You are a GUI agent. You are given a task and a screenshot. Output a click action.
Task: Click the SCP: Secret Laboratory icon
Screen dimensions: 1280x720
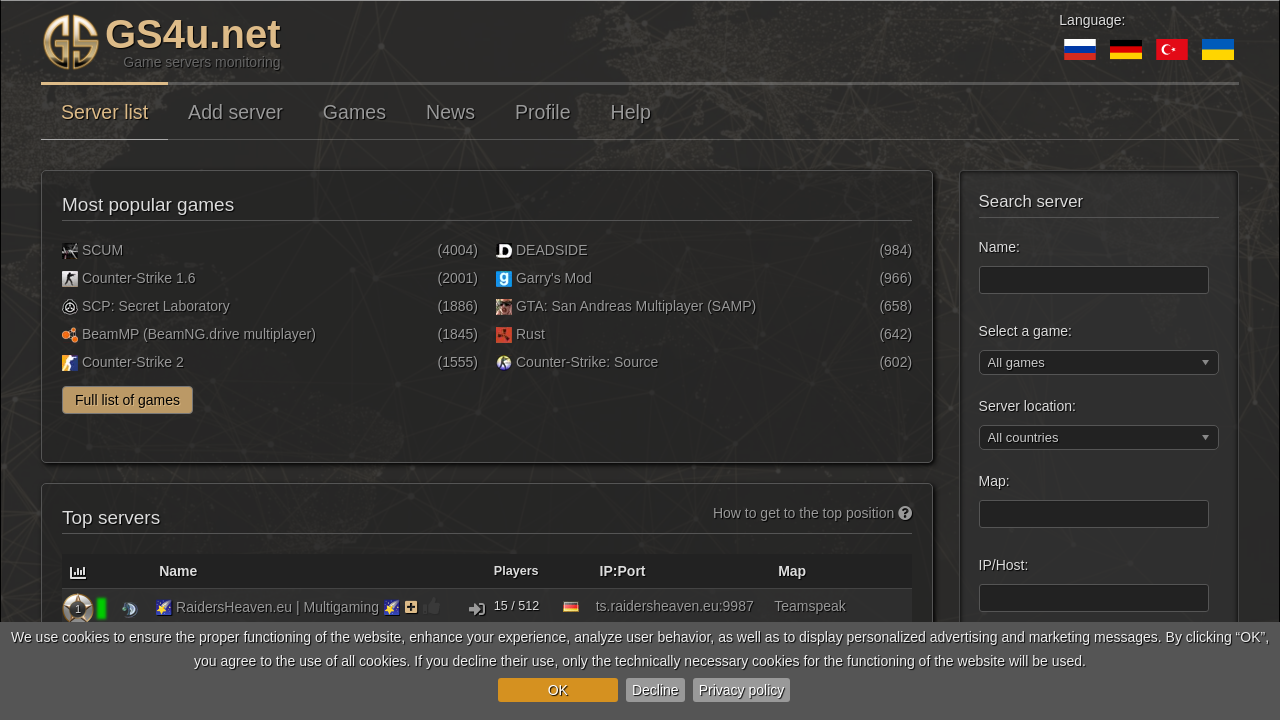(70, 307)
